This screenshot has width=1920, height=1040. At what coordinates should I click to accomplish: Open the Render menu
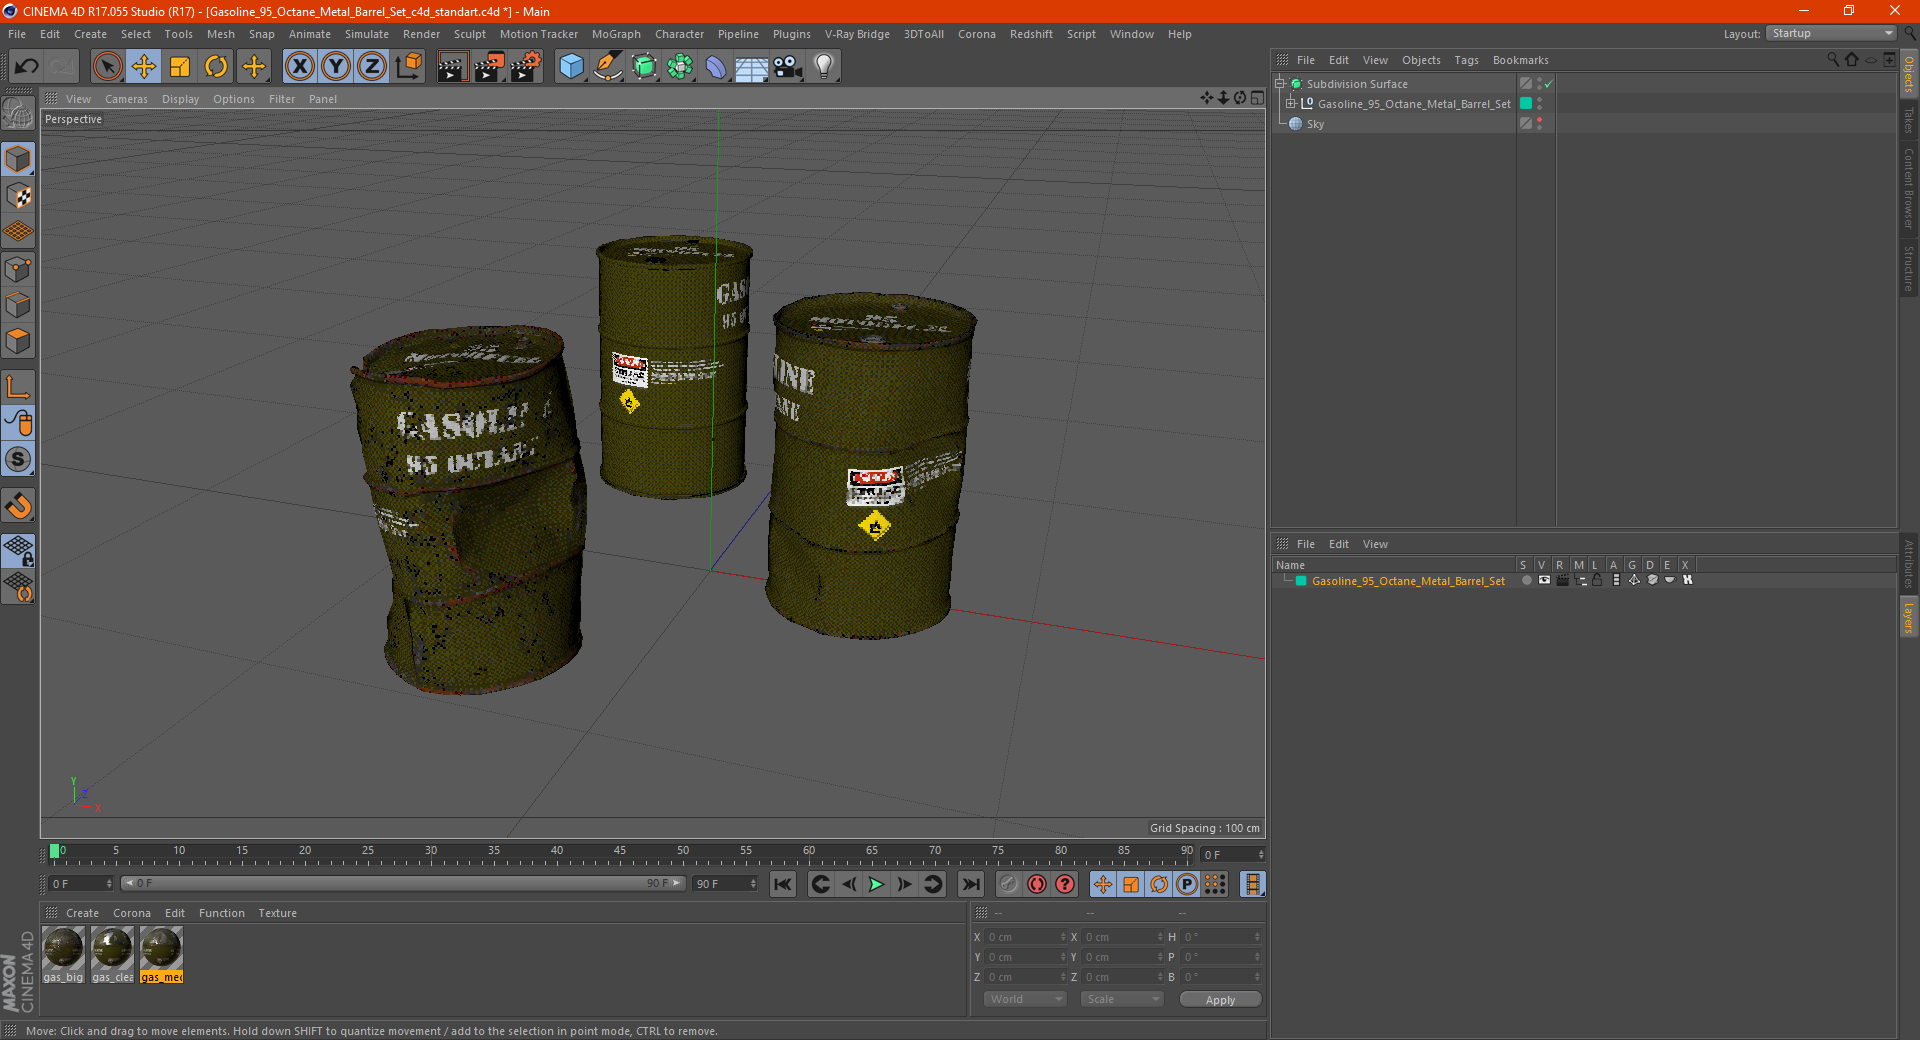tap(421, 34)
